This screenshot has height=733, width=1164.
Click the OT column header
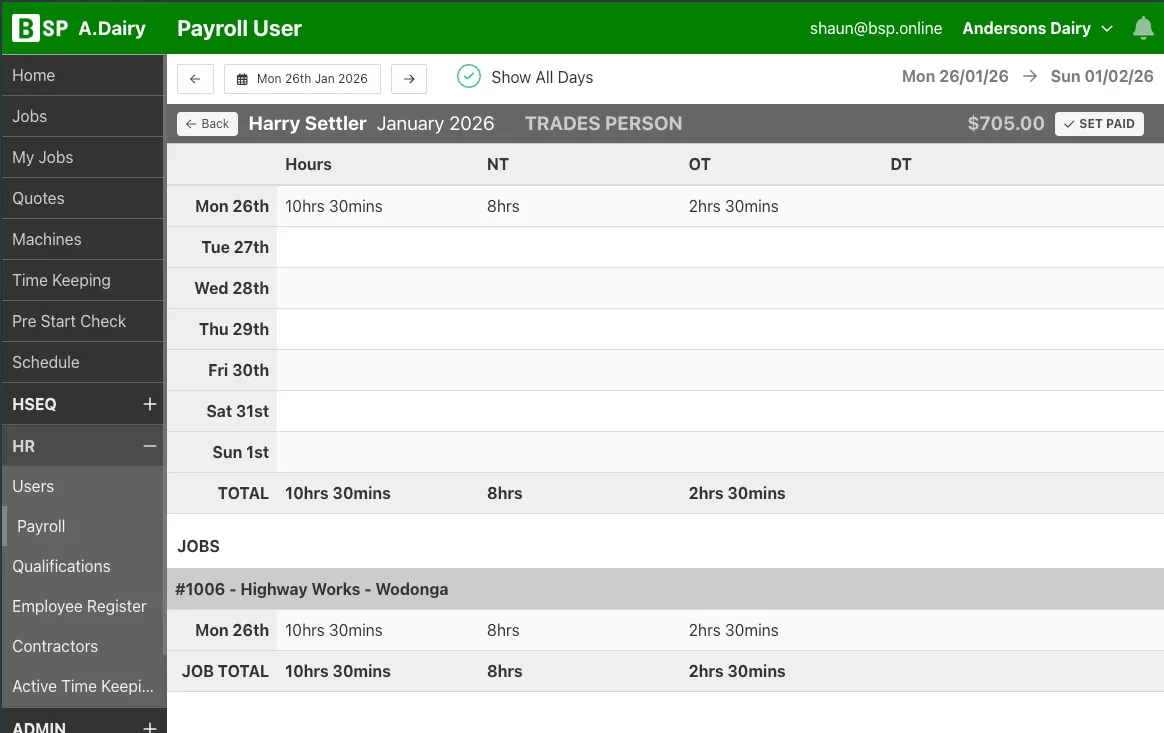[x=699, y=164]
